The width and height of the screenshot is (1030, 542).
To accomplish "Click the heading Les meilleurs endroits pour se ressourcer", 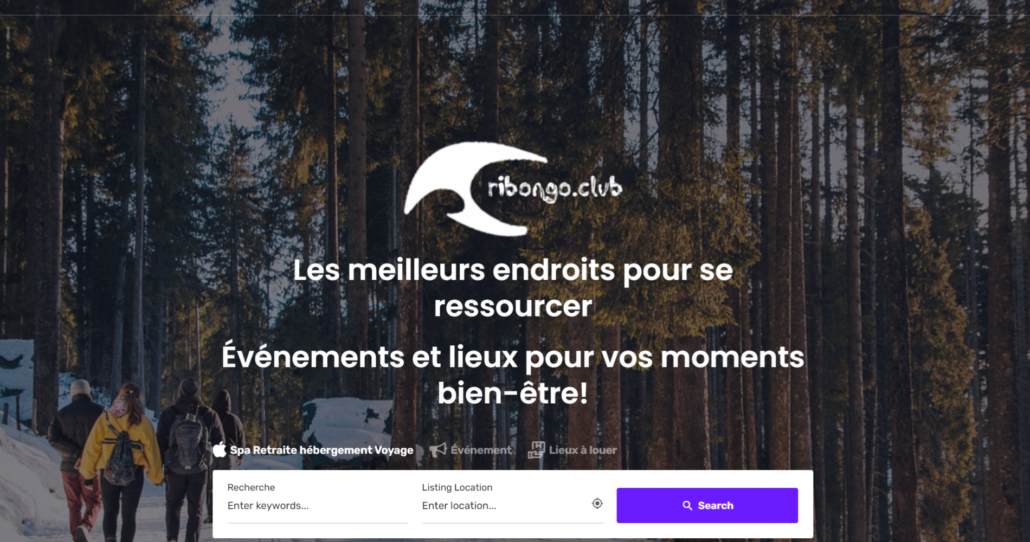I will (513, 288).
